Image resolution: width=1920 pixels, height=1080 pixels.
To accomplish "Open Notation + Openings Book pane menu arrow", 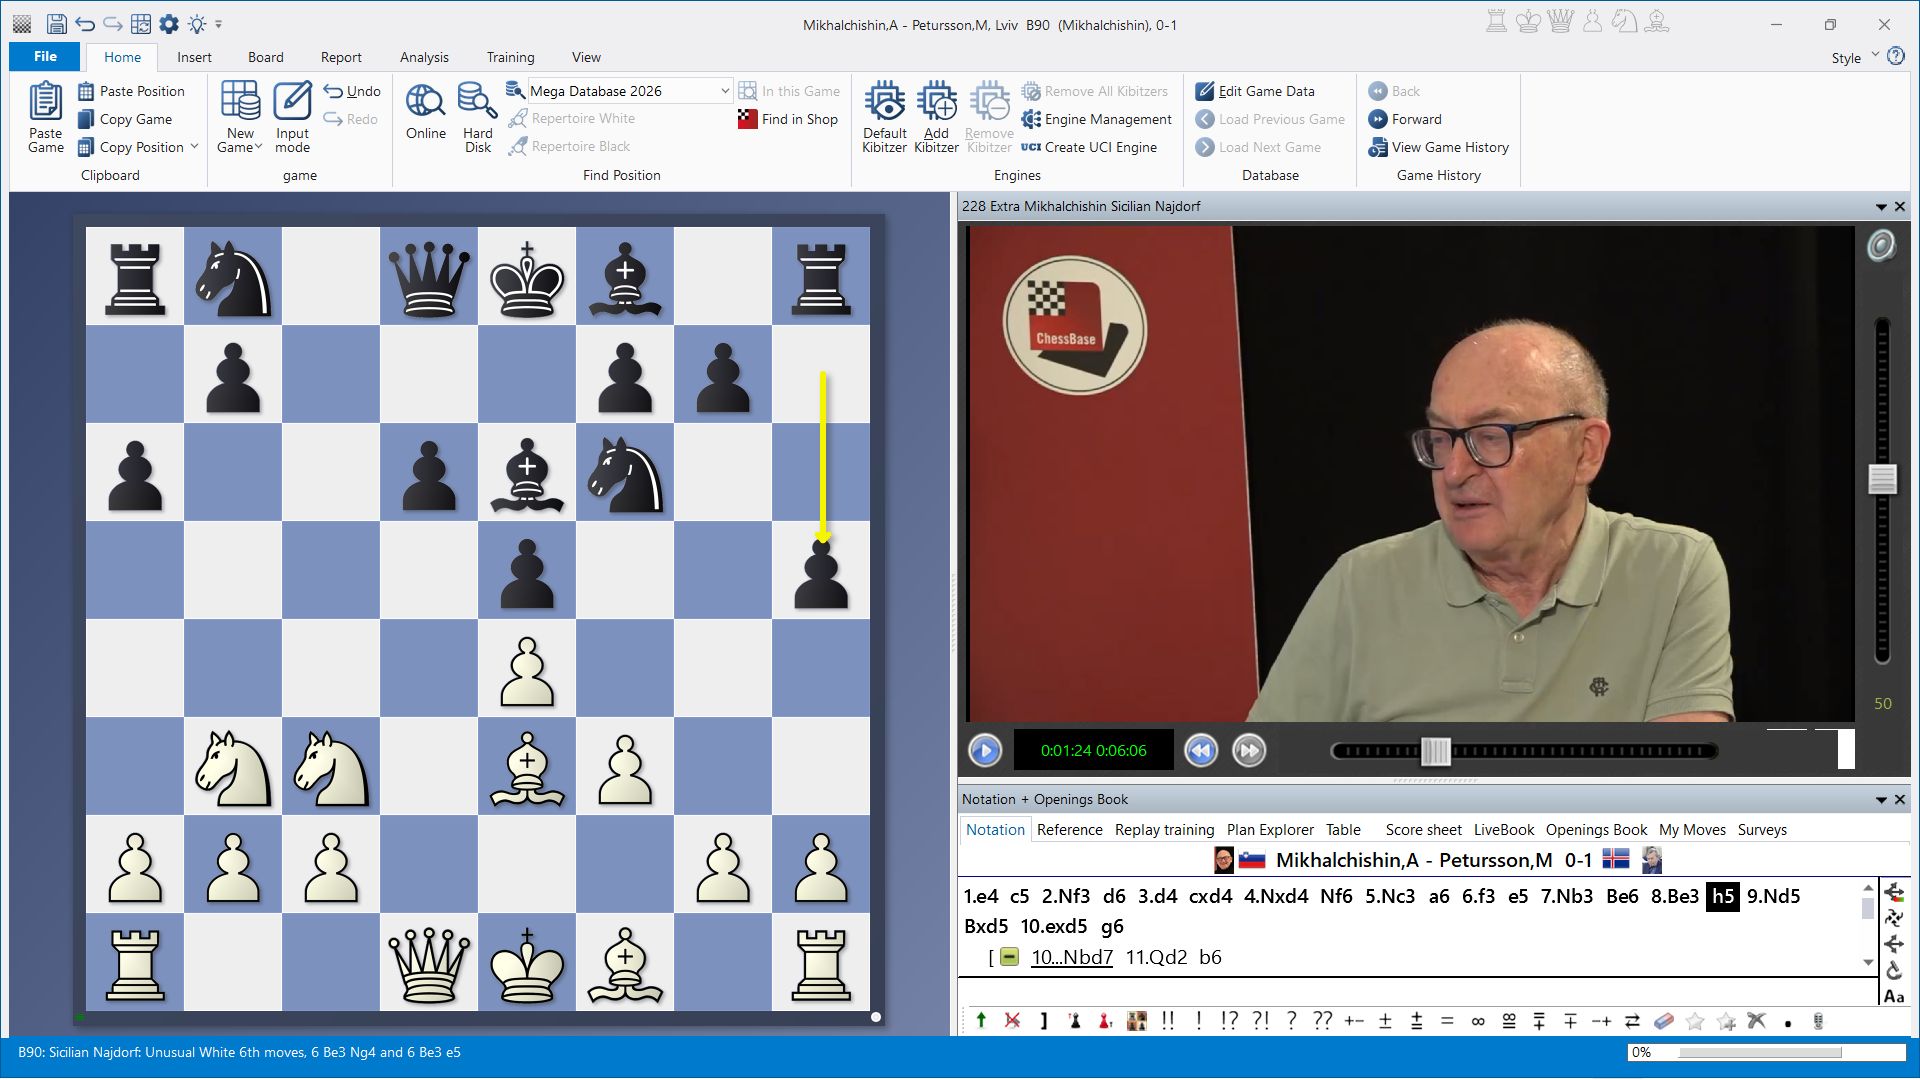I will pos(1880,800).
